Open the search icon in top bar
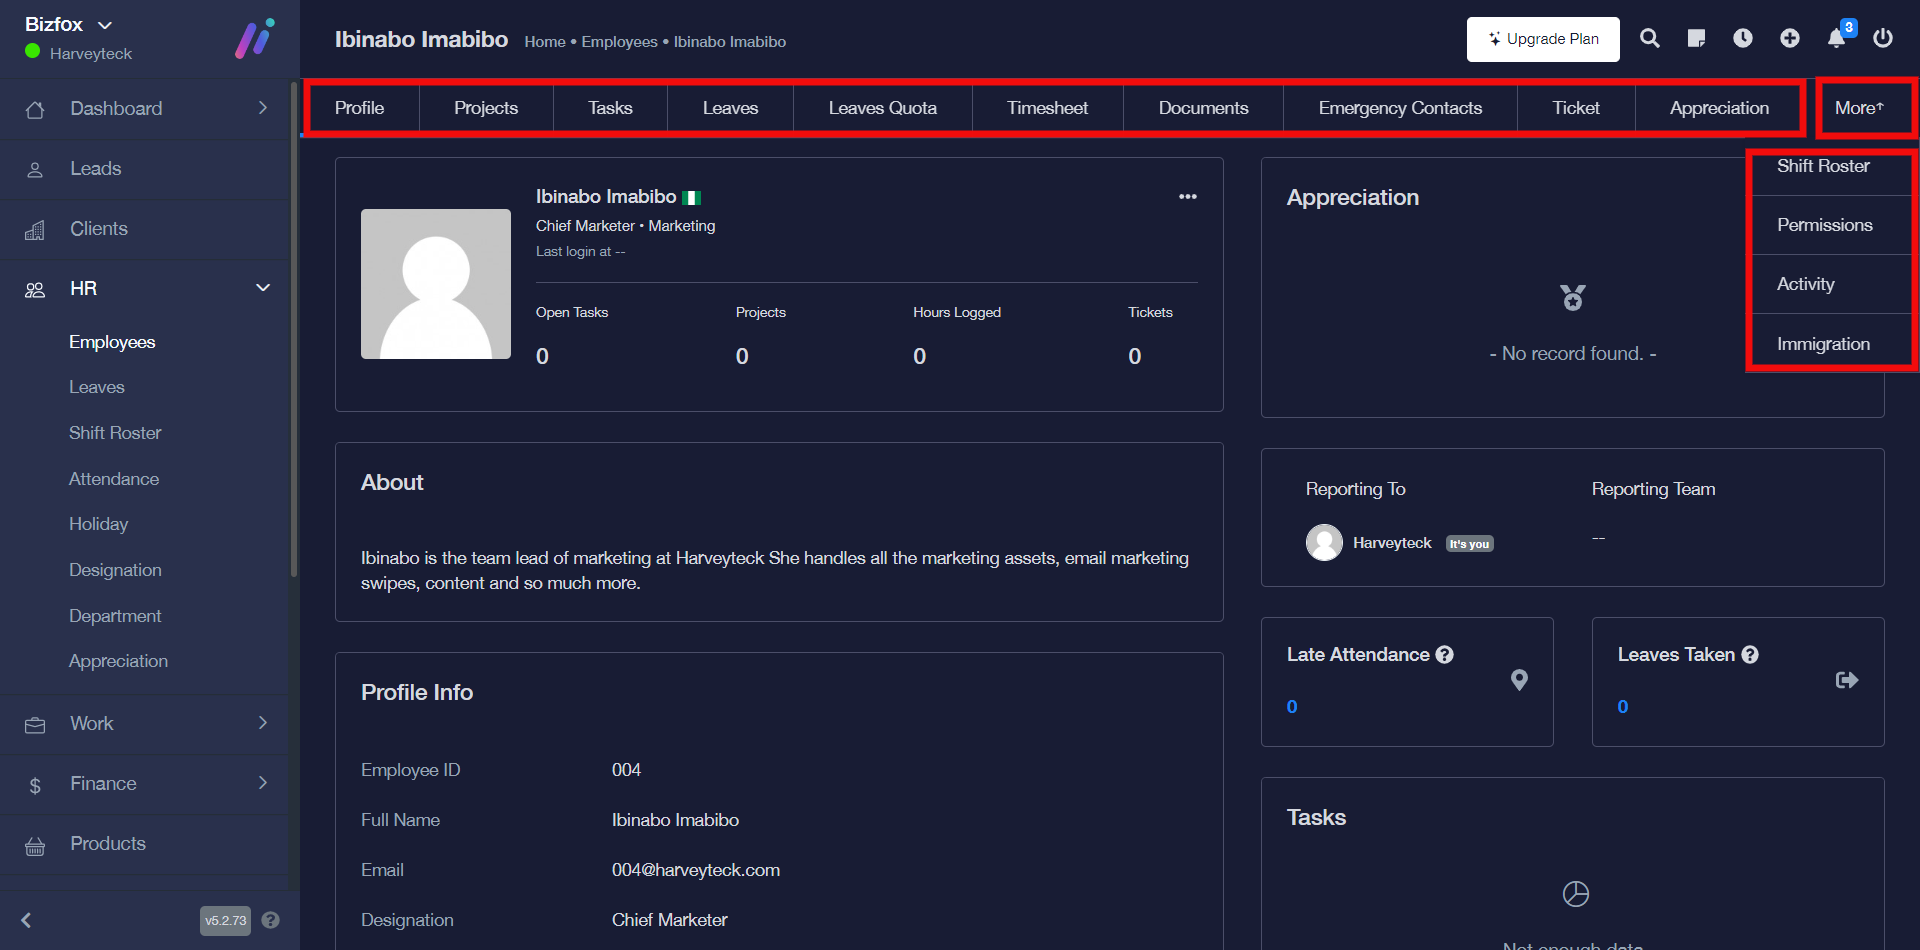This screenshot has width=1920, height=950. click(1650, 39)
